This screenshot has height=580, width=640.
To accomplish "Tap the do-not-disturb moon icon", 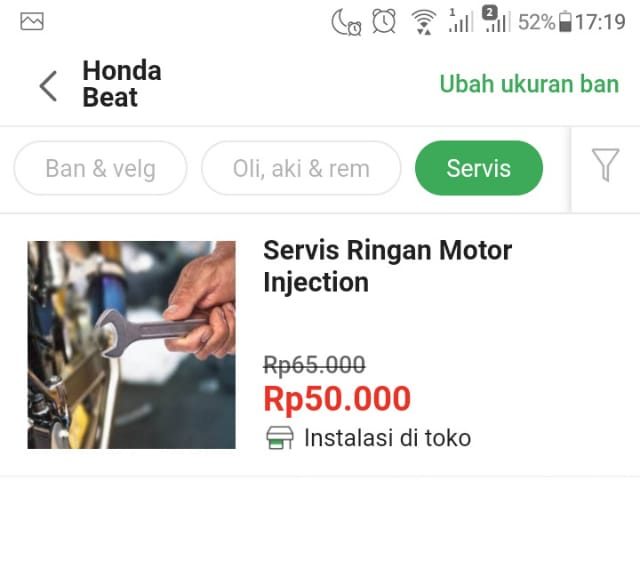I will tap(346, 22).
